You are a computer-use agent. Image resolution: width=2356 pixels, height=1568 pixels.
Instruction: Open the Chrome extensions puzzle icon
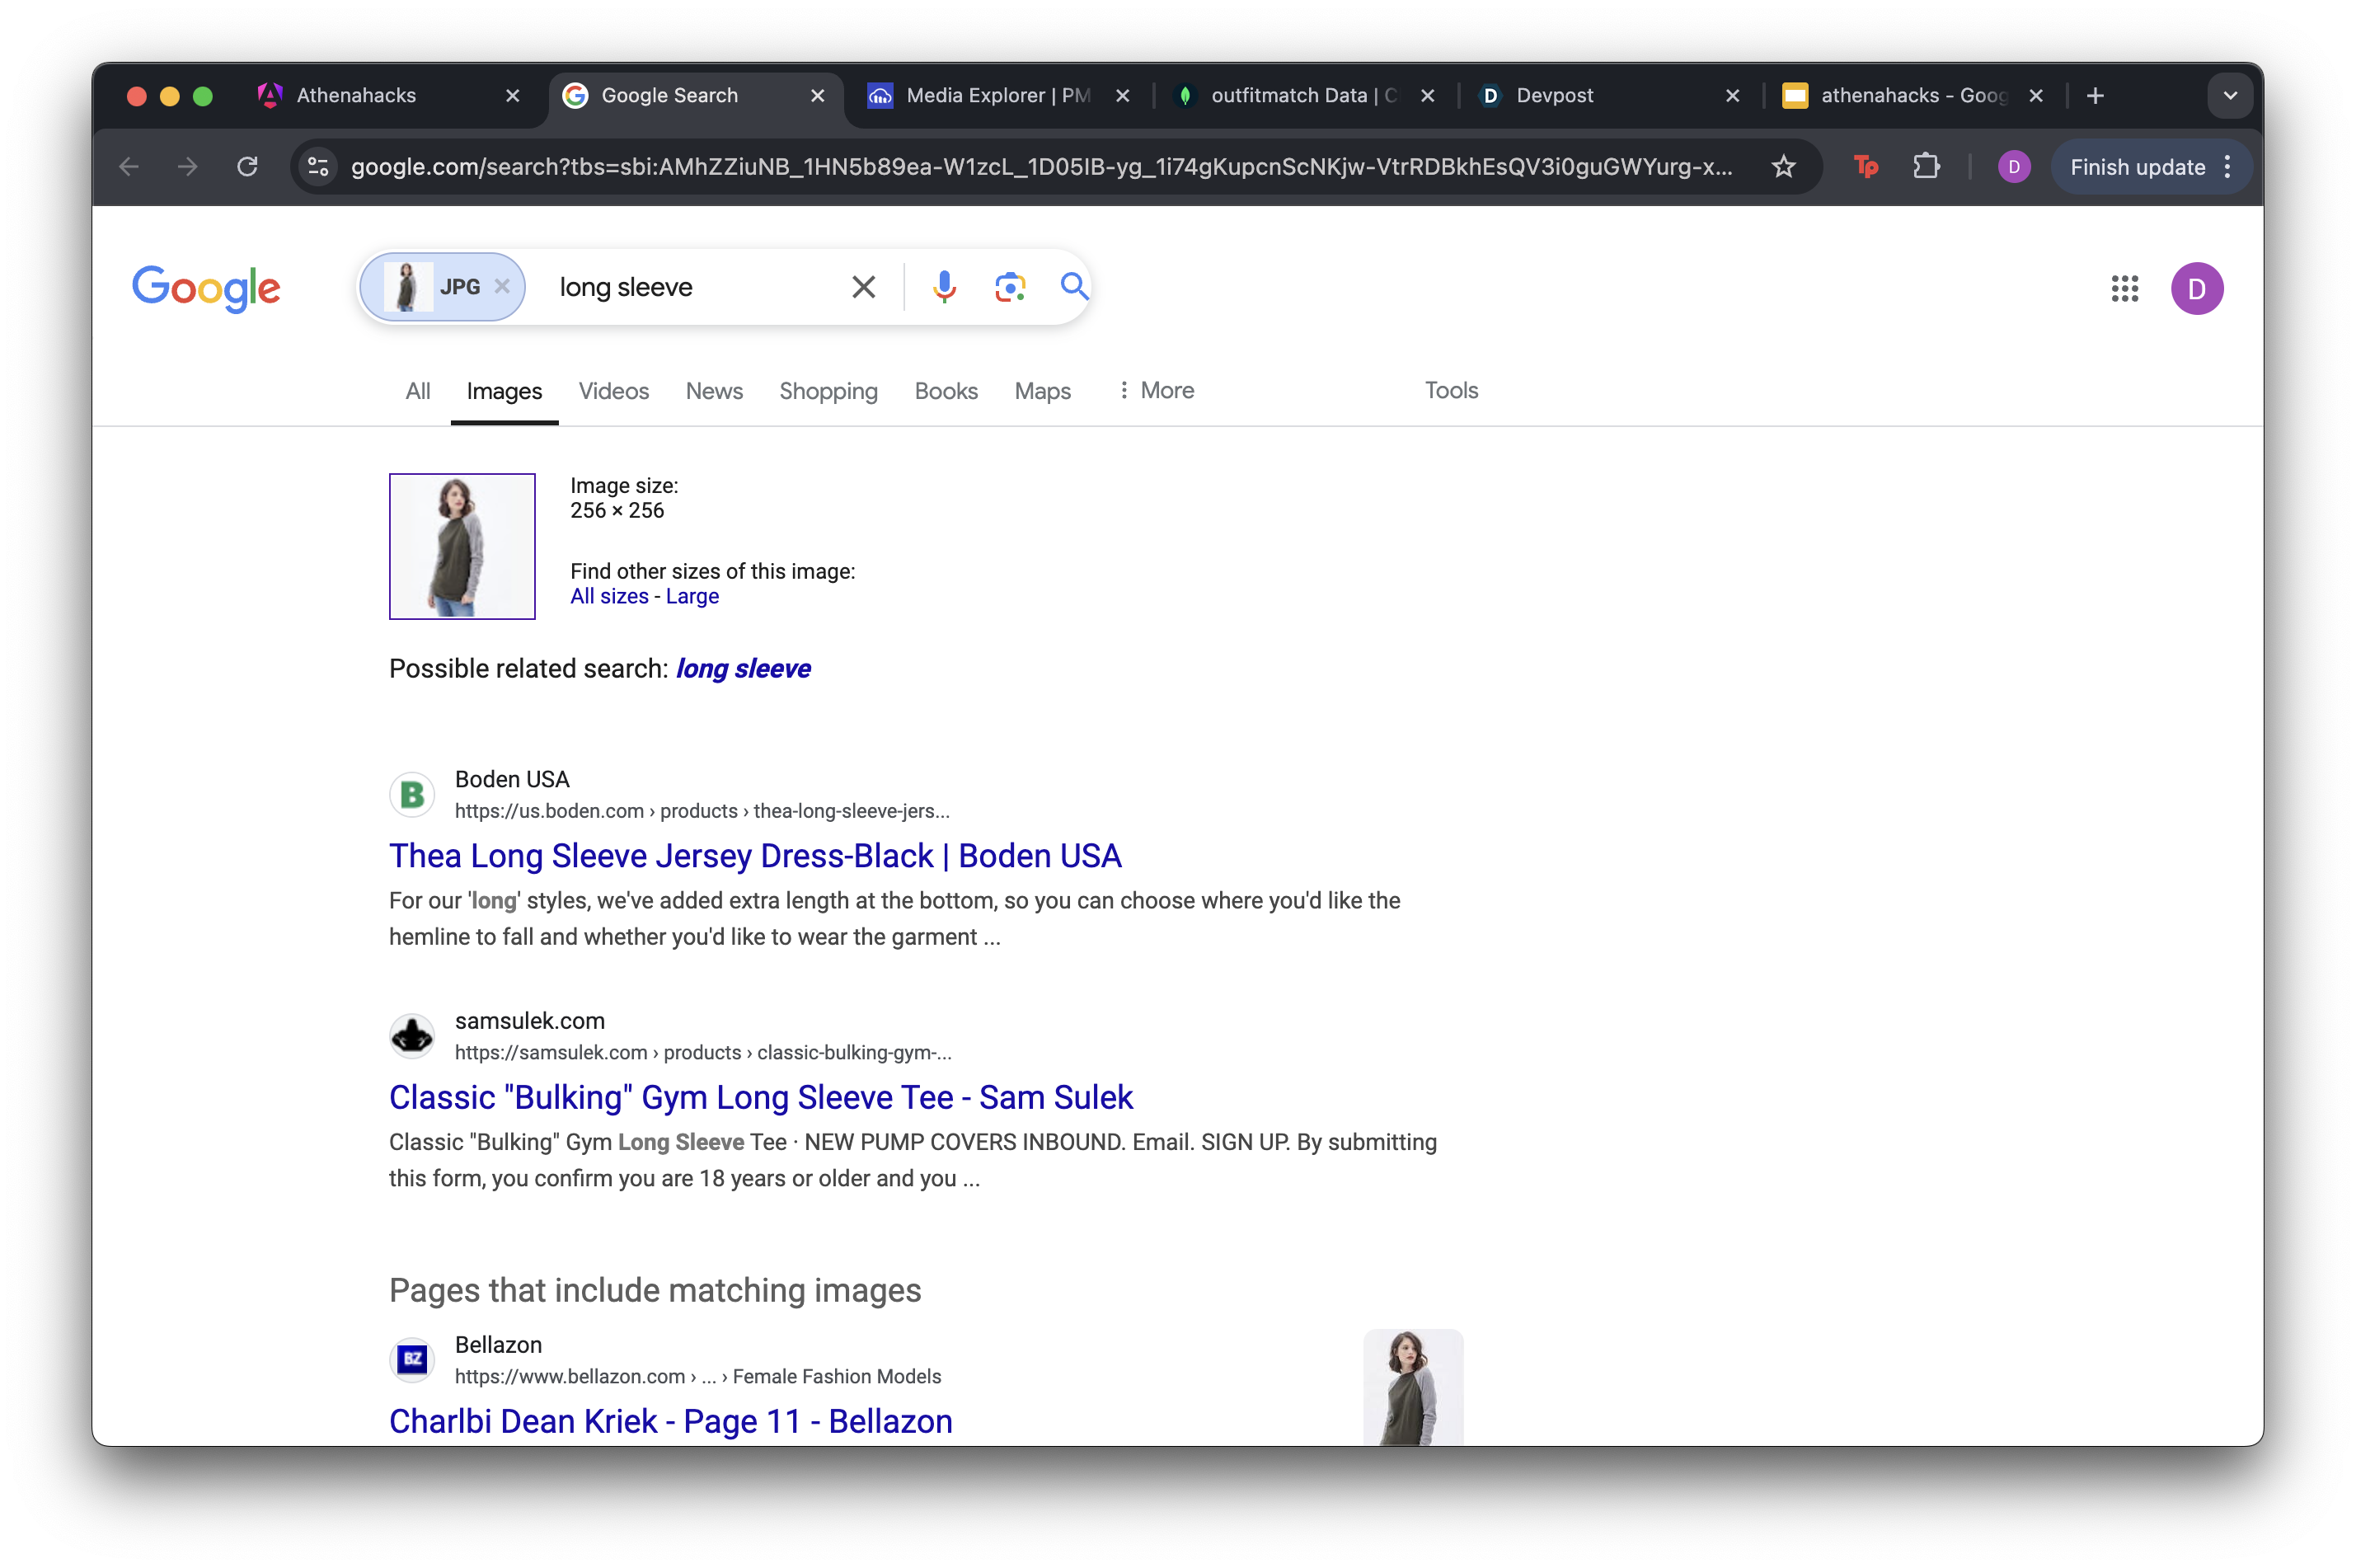1926,167
